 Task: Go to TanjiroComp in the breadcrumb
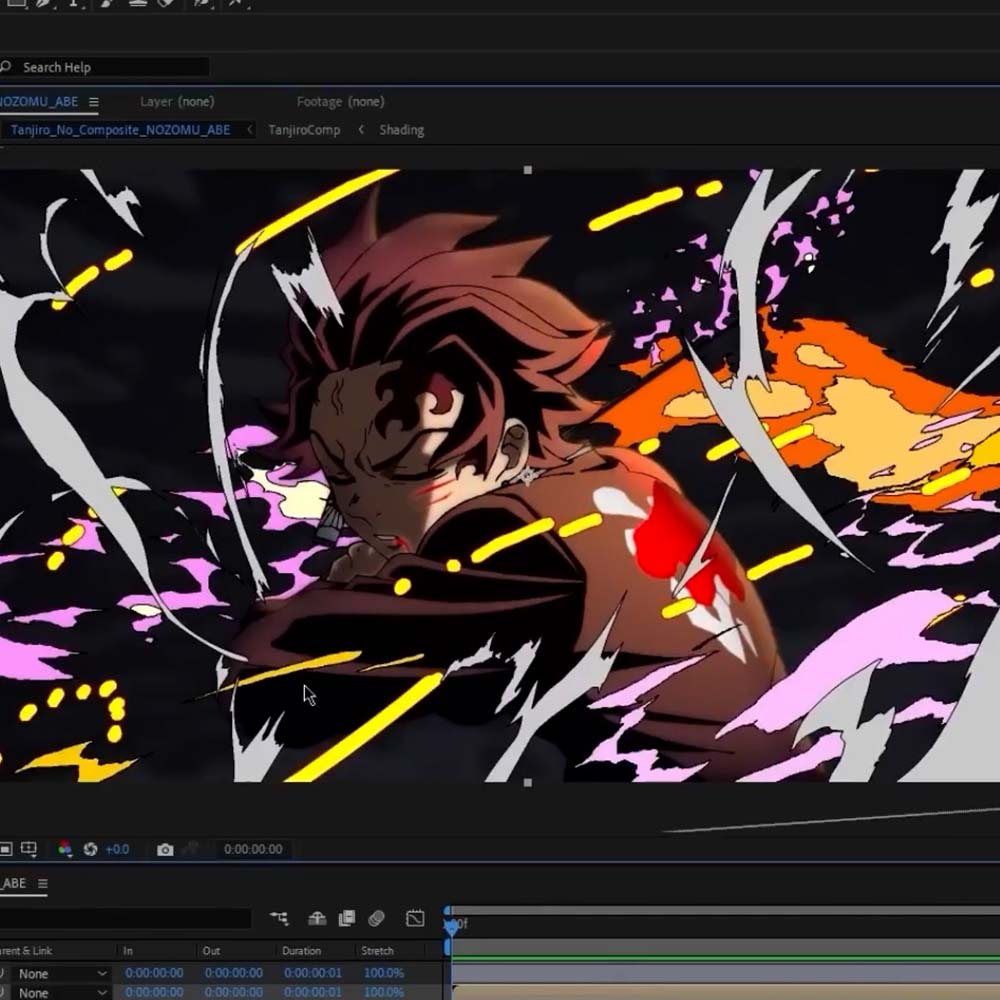pyautogui.click(x=304, y=130)
